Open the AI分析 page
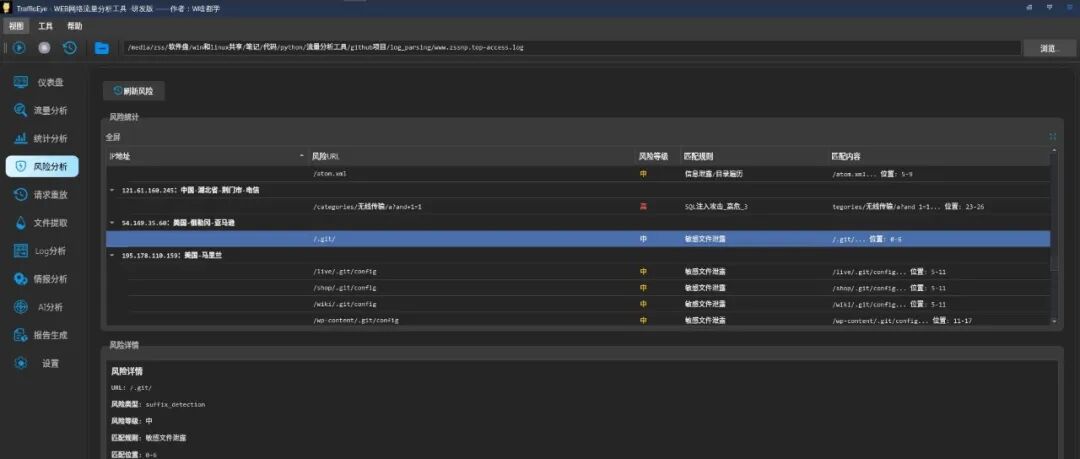 [x=42, y=307]
